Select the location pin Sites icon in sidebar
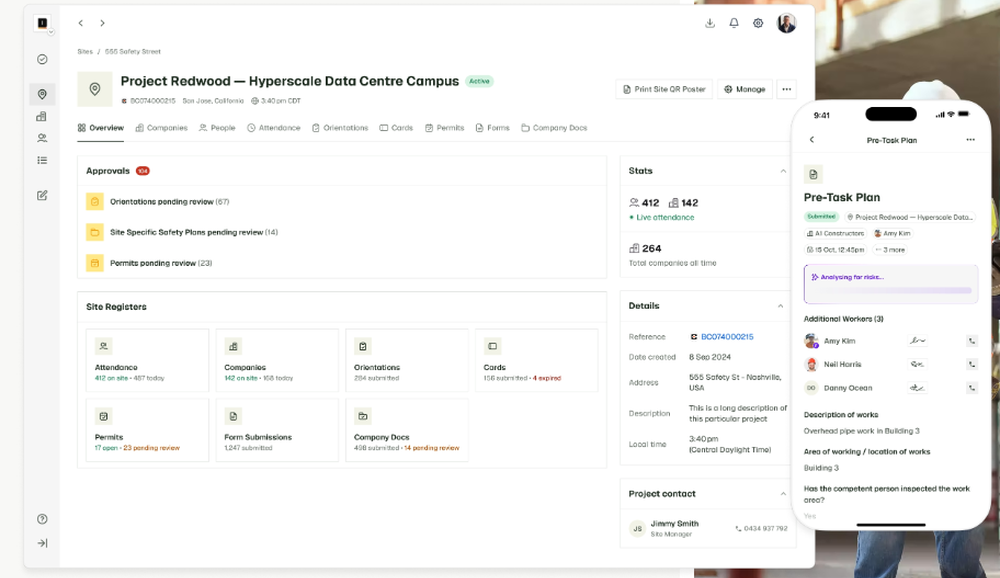The width and height of the screenshot is (1000, 578). click(42, 94)
